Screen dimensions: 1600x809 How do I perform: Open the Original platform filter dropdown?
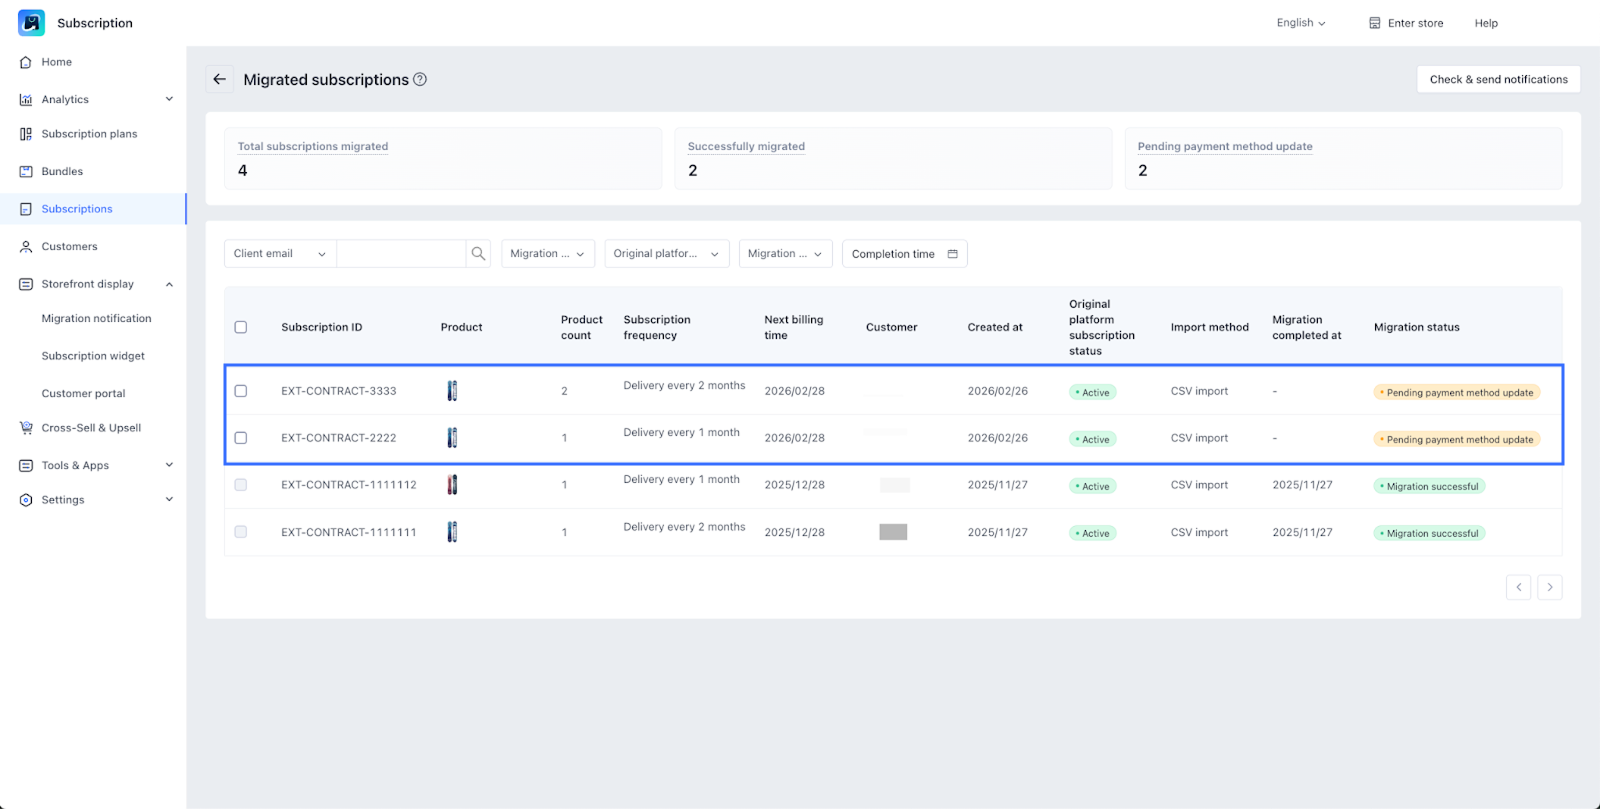click(666, 254)
